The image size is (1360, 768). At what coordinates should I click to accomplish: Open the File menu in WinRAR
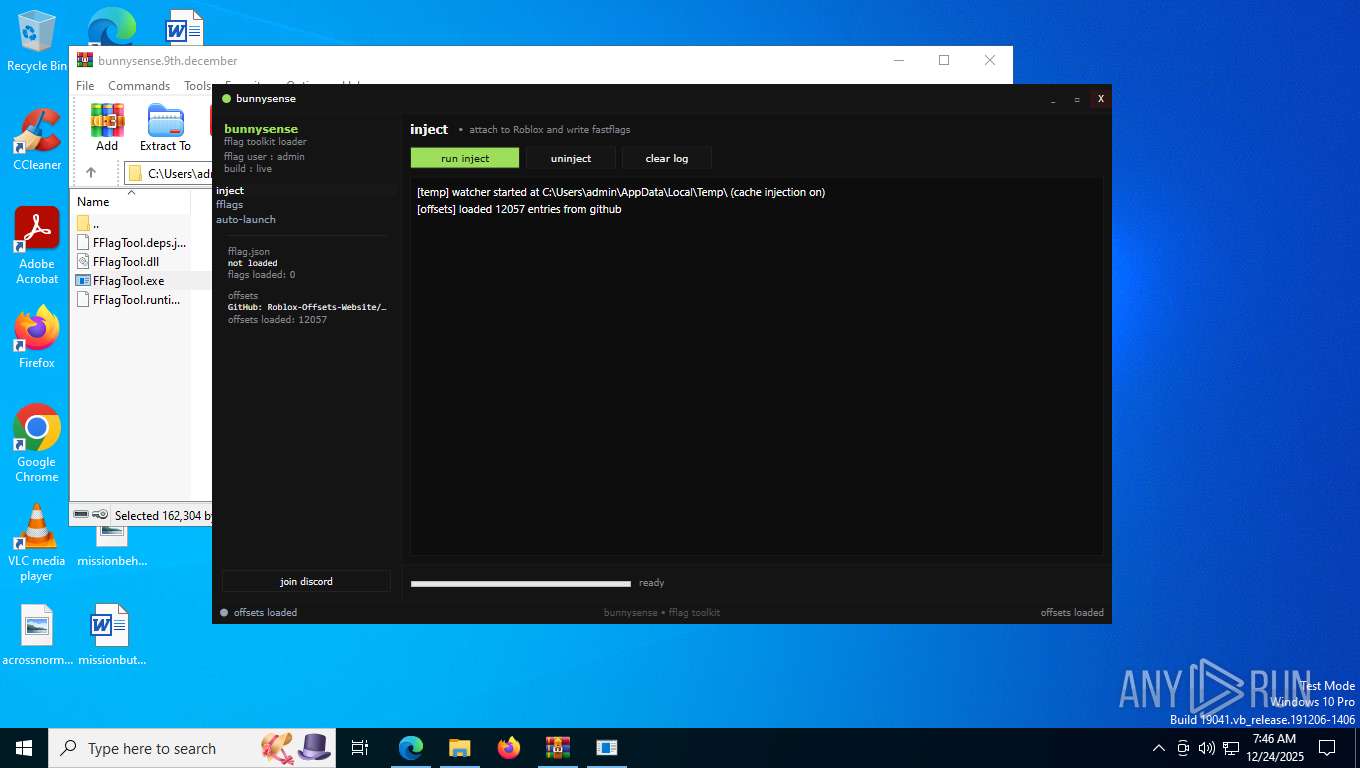point(85,86)
